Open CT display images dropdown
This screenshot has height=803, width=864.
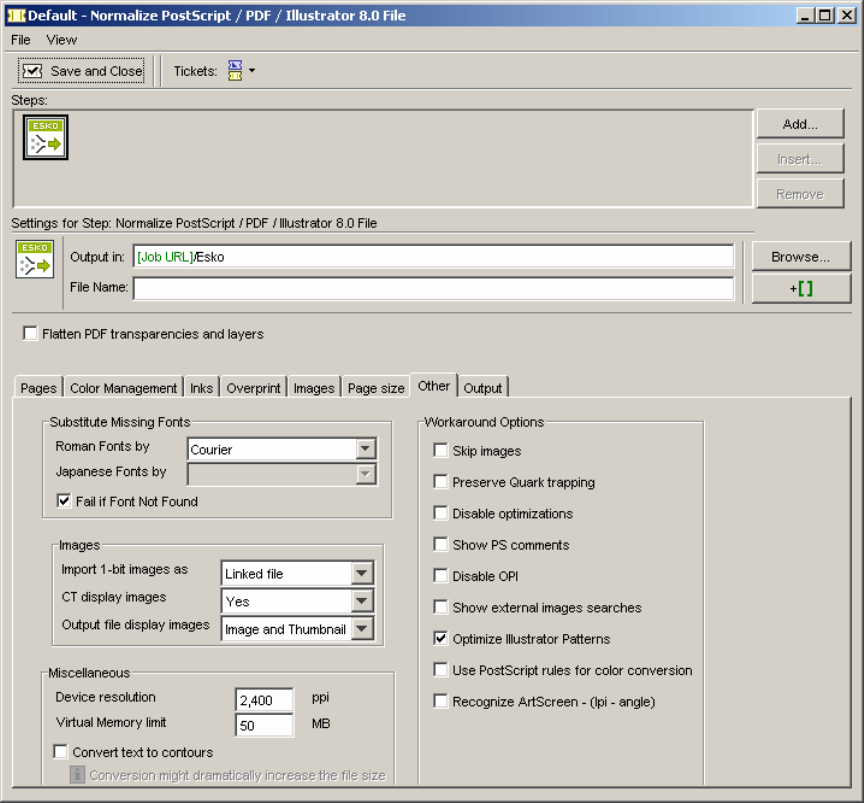361,601
